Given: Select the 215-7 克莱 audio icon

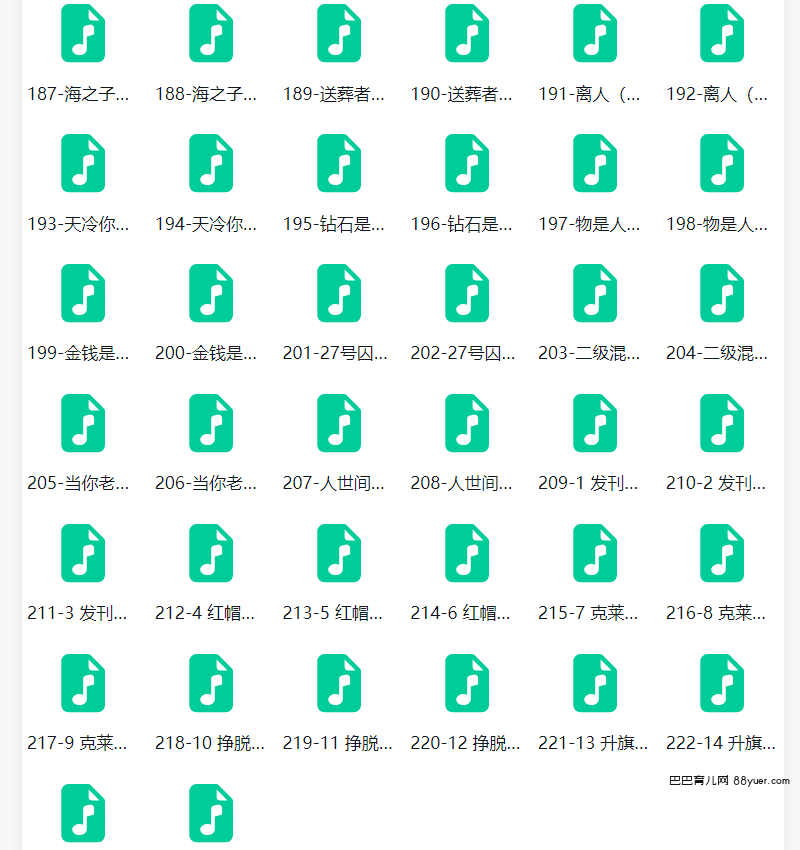Looking at the screenshot, I should [x=595, y=553].
